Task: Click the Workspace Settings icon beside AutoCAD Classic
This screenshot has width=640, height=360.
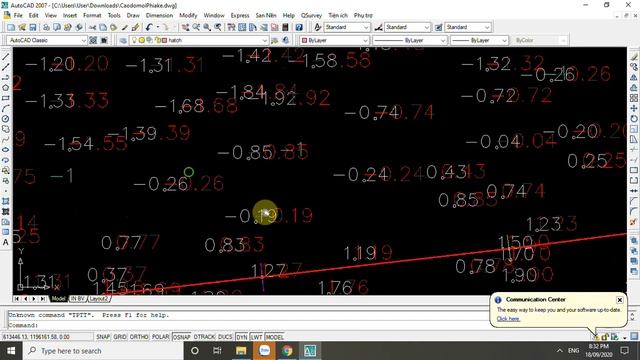Action: [x=93, y=40]
